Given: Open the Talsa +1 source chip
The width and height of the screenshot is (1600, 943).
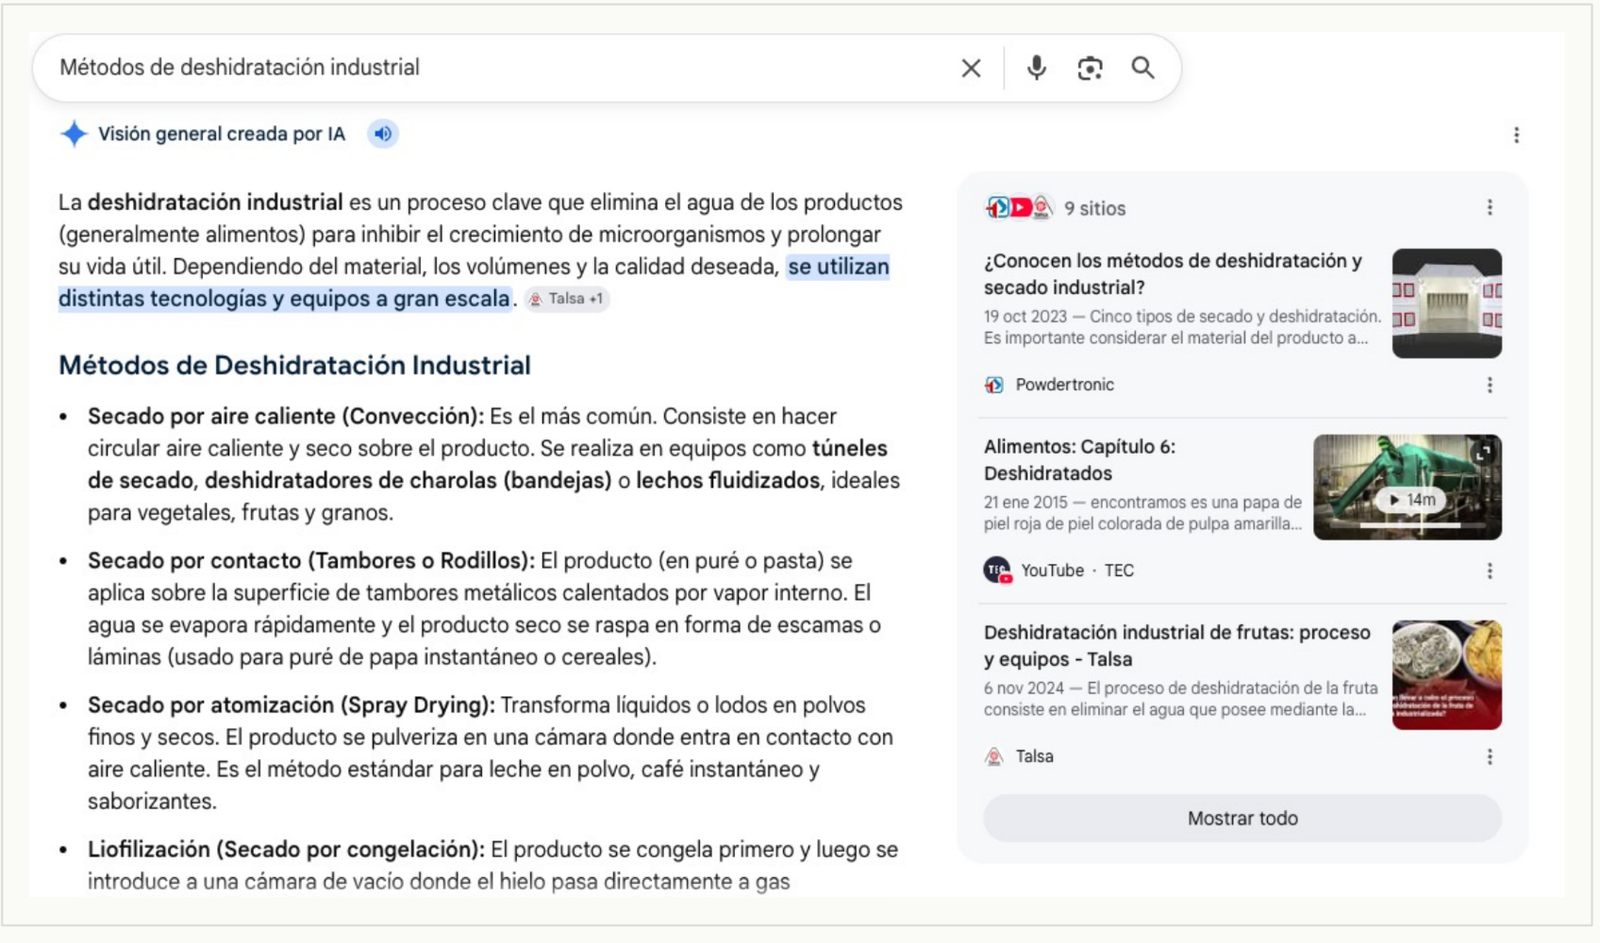Looking at the screenshot, I should [566, 299].
